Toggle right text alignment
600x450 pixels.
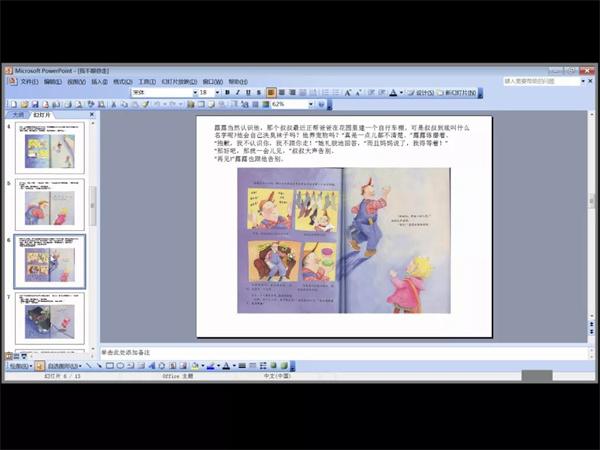point(292,93)
